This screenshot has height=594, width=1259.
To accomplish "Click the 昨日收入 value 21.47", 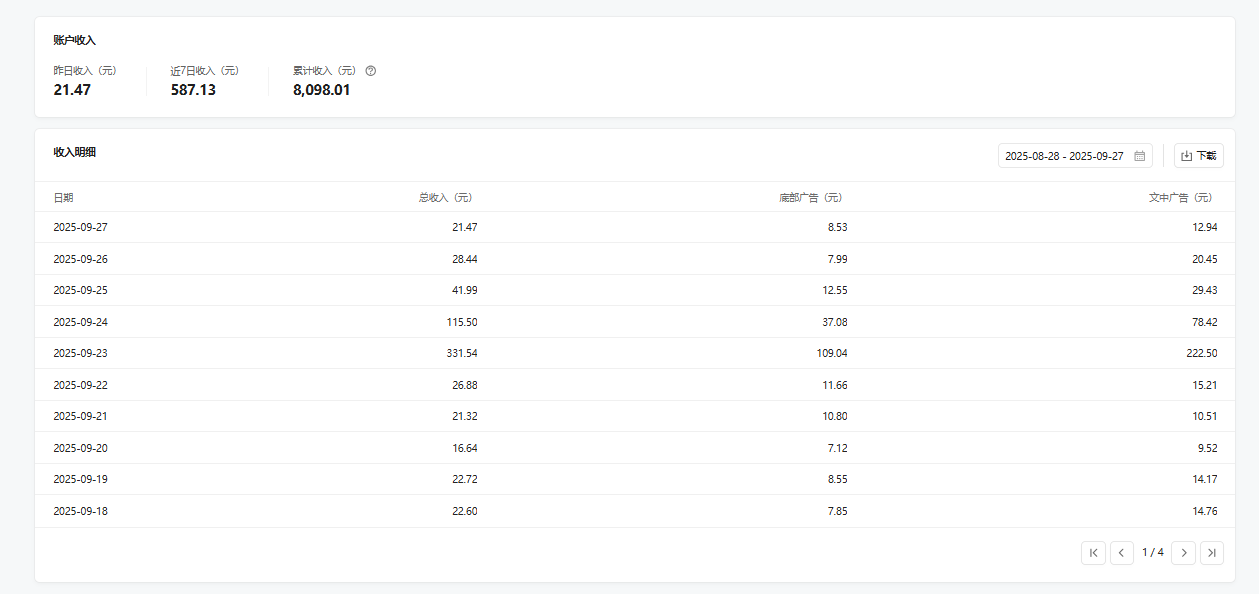I will 72,90.
